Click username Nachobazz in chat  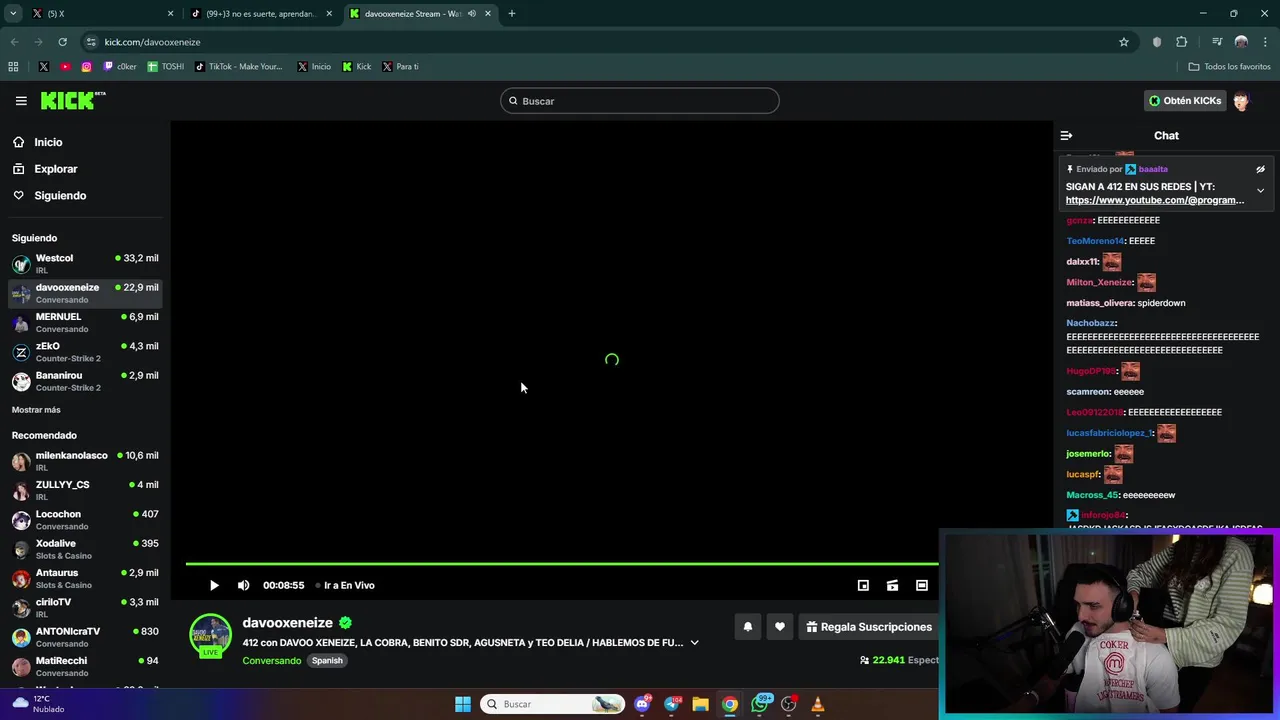click(1090, 323)
